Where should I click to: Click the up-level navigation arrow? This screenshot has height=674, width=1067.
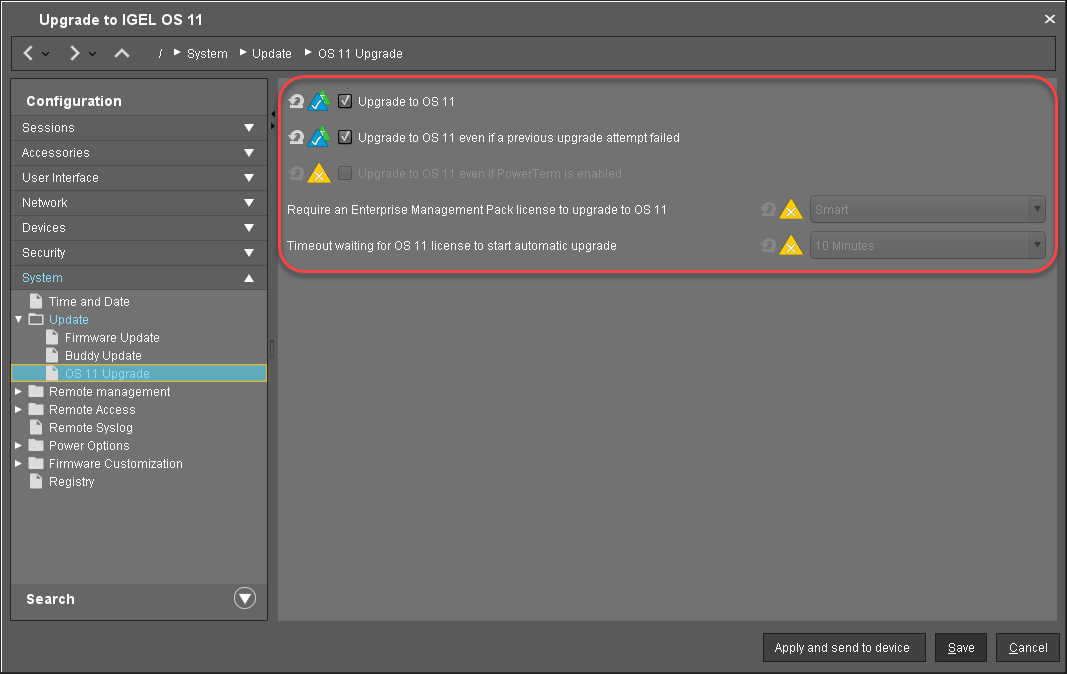(x=122, y=53)
